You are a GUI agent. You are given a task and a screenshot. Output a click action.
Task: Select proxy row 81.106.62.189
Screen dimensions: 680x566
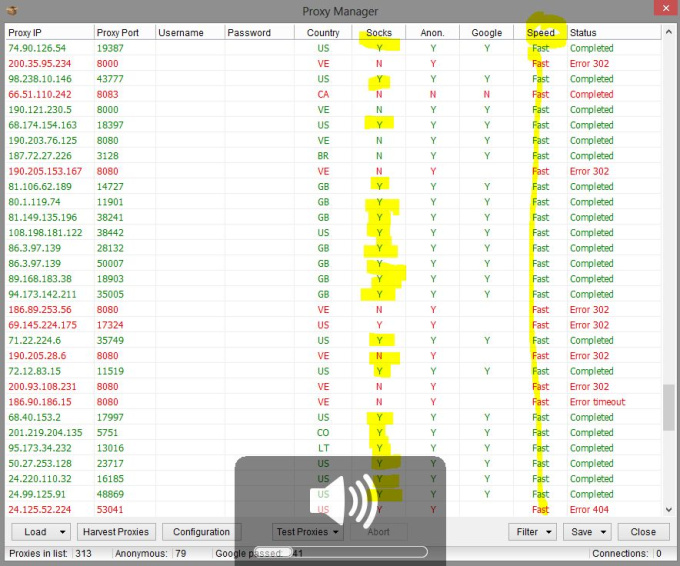point(333,186)
